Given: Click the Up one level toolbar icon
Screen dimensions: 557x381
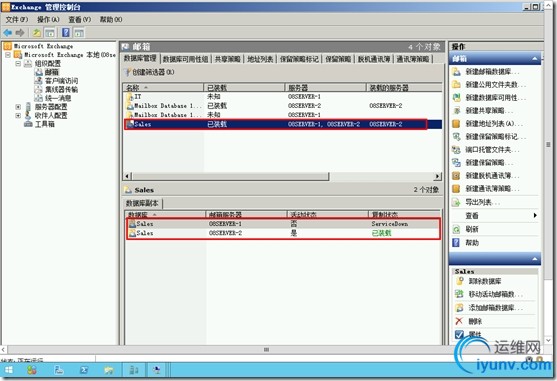Looking at the screenshot, I should coord(37,33).
